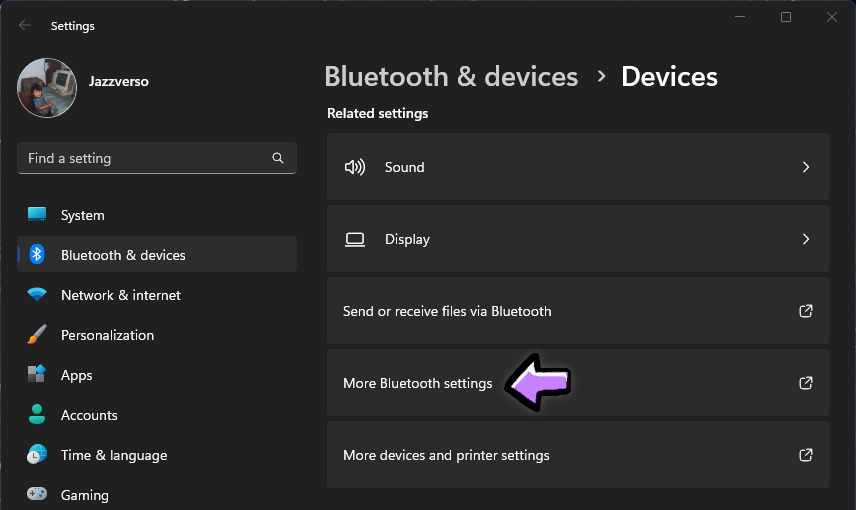Click the Accounts person icon
The height and width of the screenshot is (510, 856).
pos(37,415)
